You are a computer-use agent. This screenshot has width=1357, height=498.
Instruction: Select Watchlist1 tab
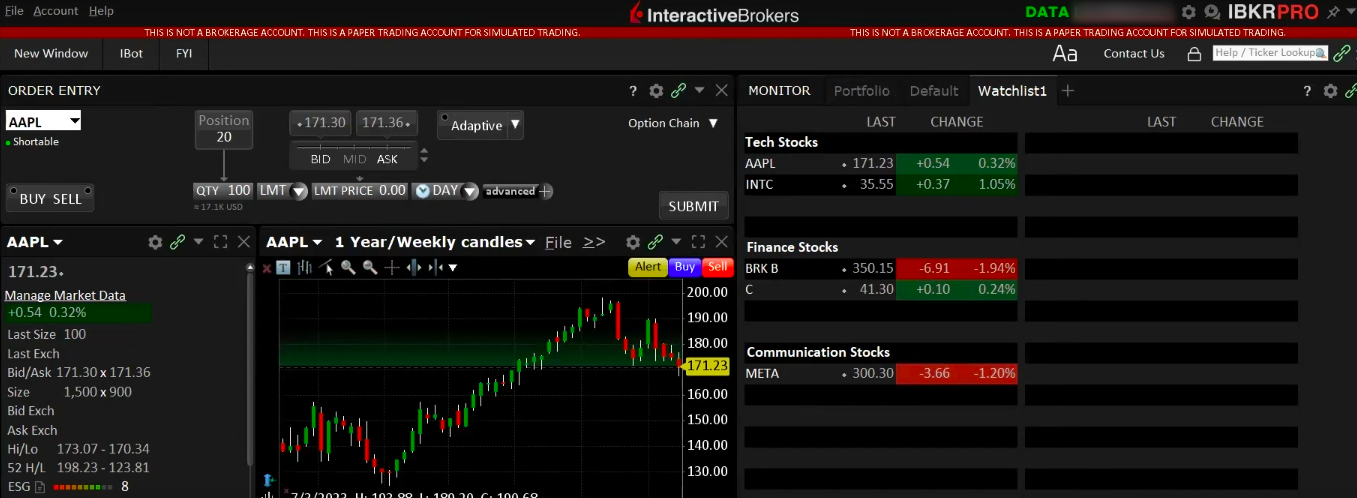tap(1012, 91)
